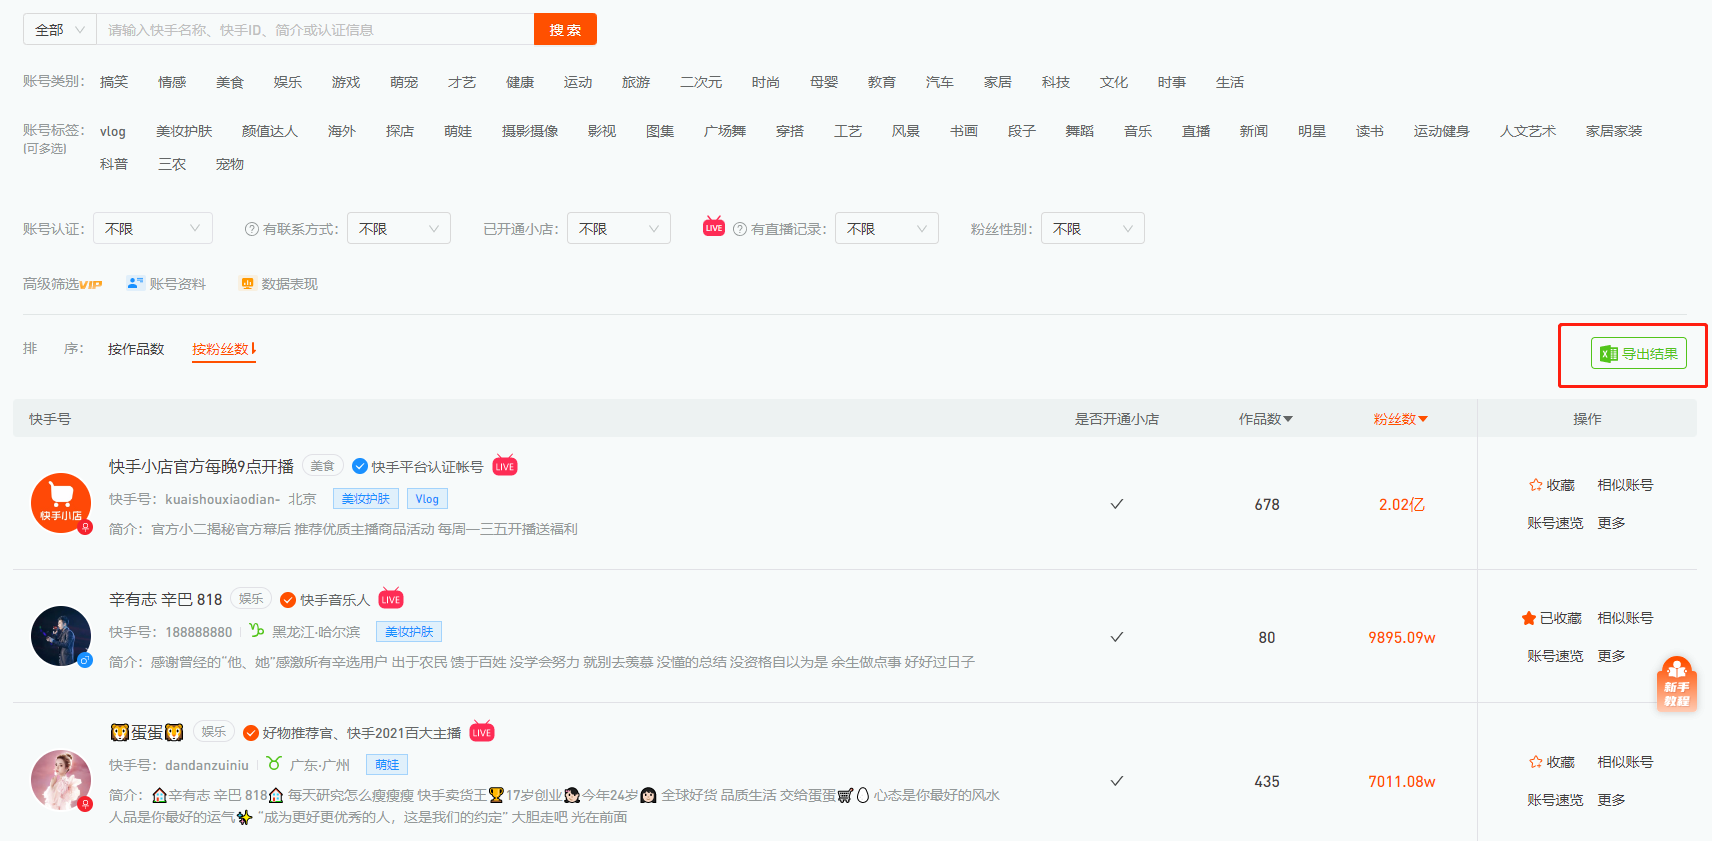Click the LIVE icon beside 有直播记录 filter
The image size is (1712, 841).
[x=714, y=226]
